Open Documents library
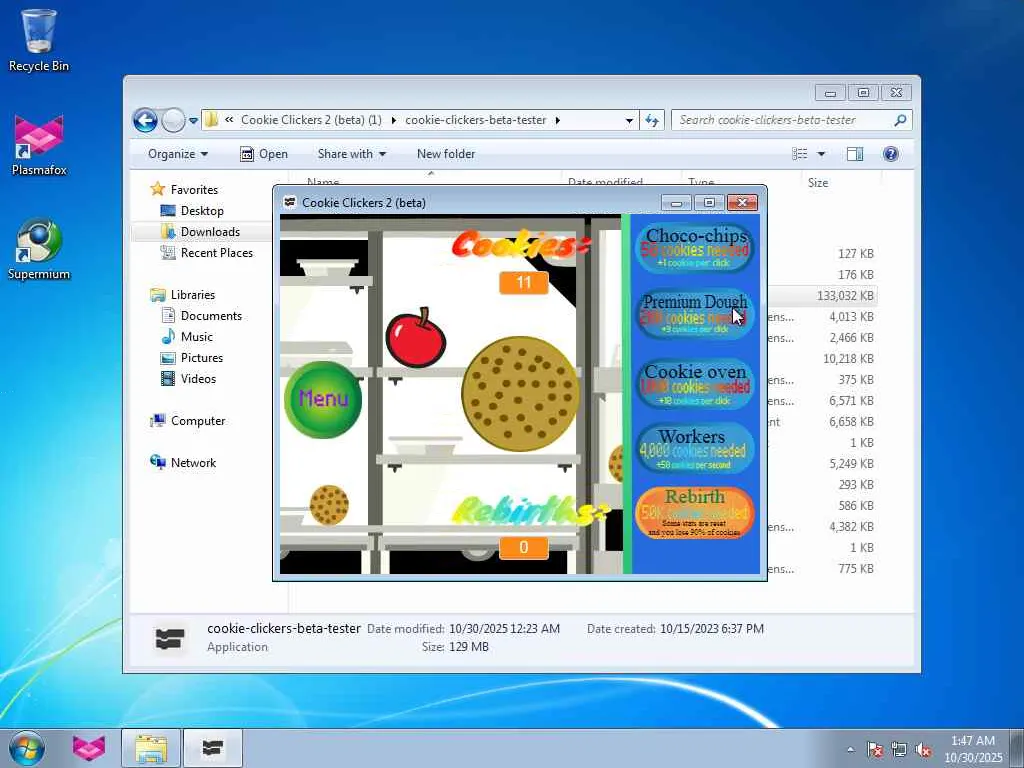The image size is (1024, 768). pos(211,316)
